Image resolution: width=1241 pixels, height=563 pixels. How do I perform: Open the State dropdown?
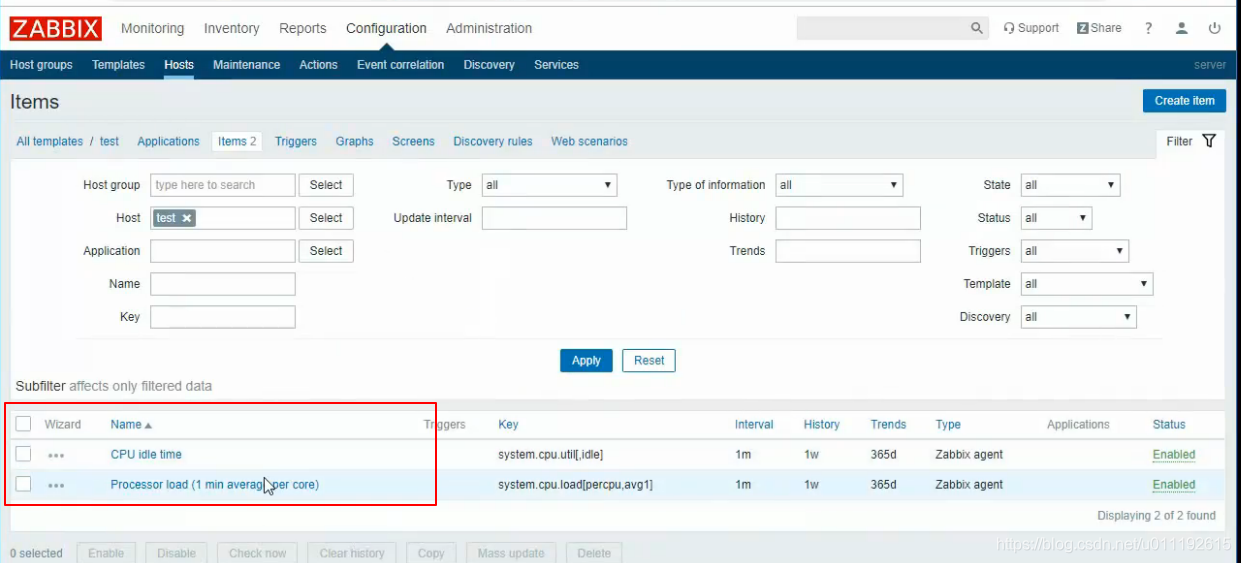coord(1070,185)
